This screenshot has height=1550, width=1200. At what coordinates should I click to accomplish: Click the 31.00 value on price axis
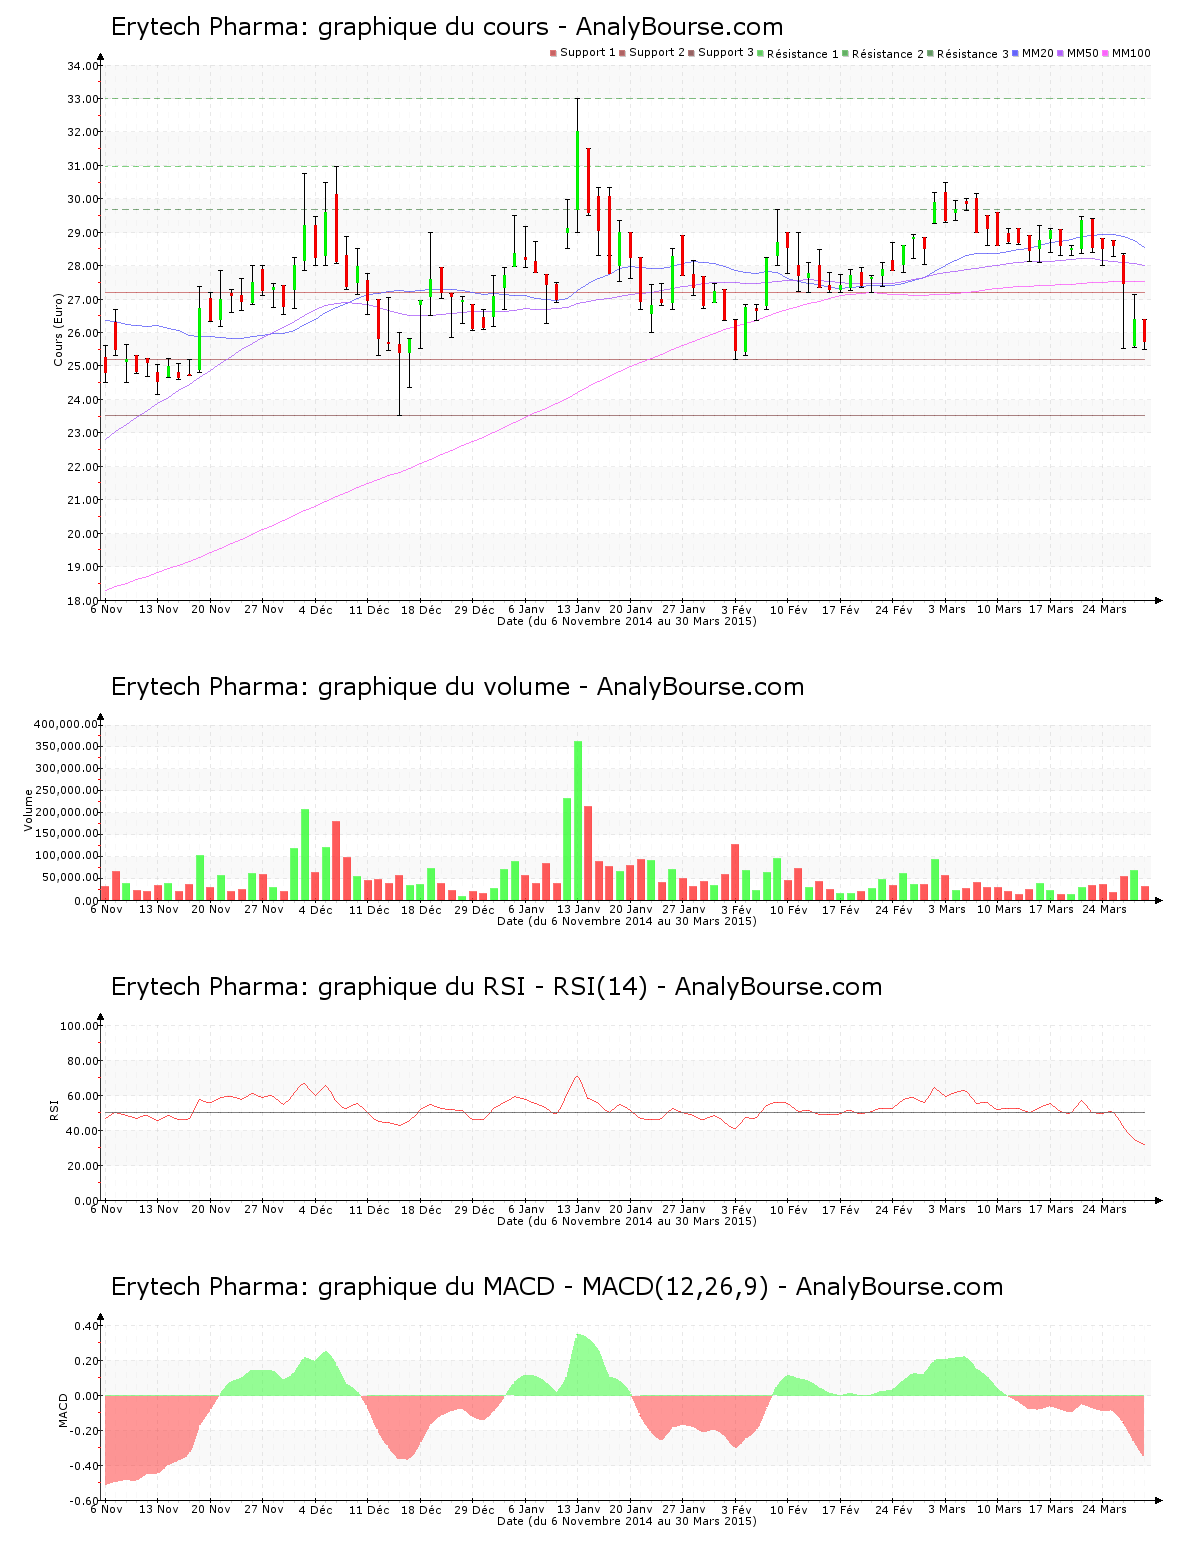tap(82, 166)
